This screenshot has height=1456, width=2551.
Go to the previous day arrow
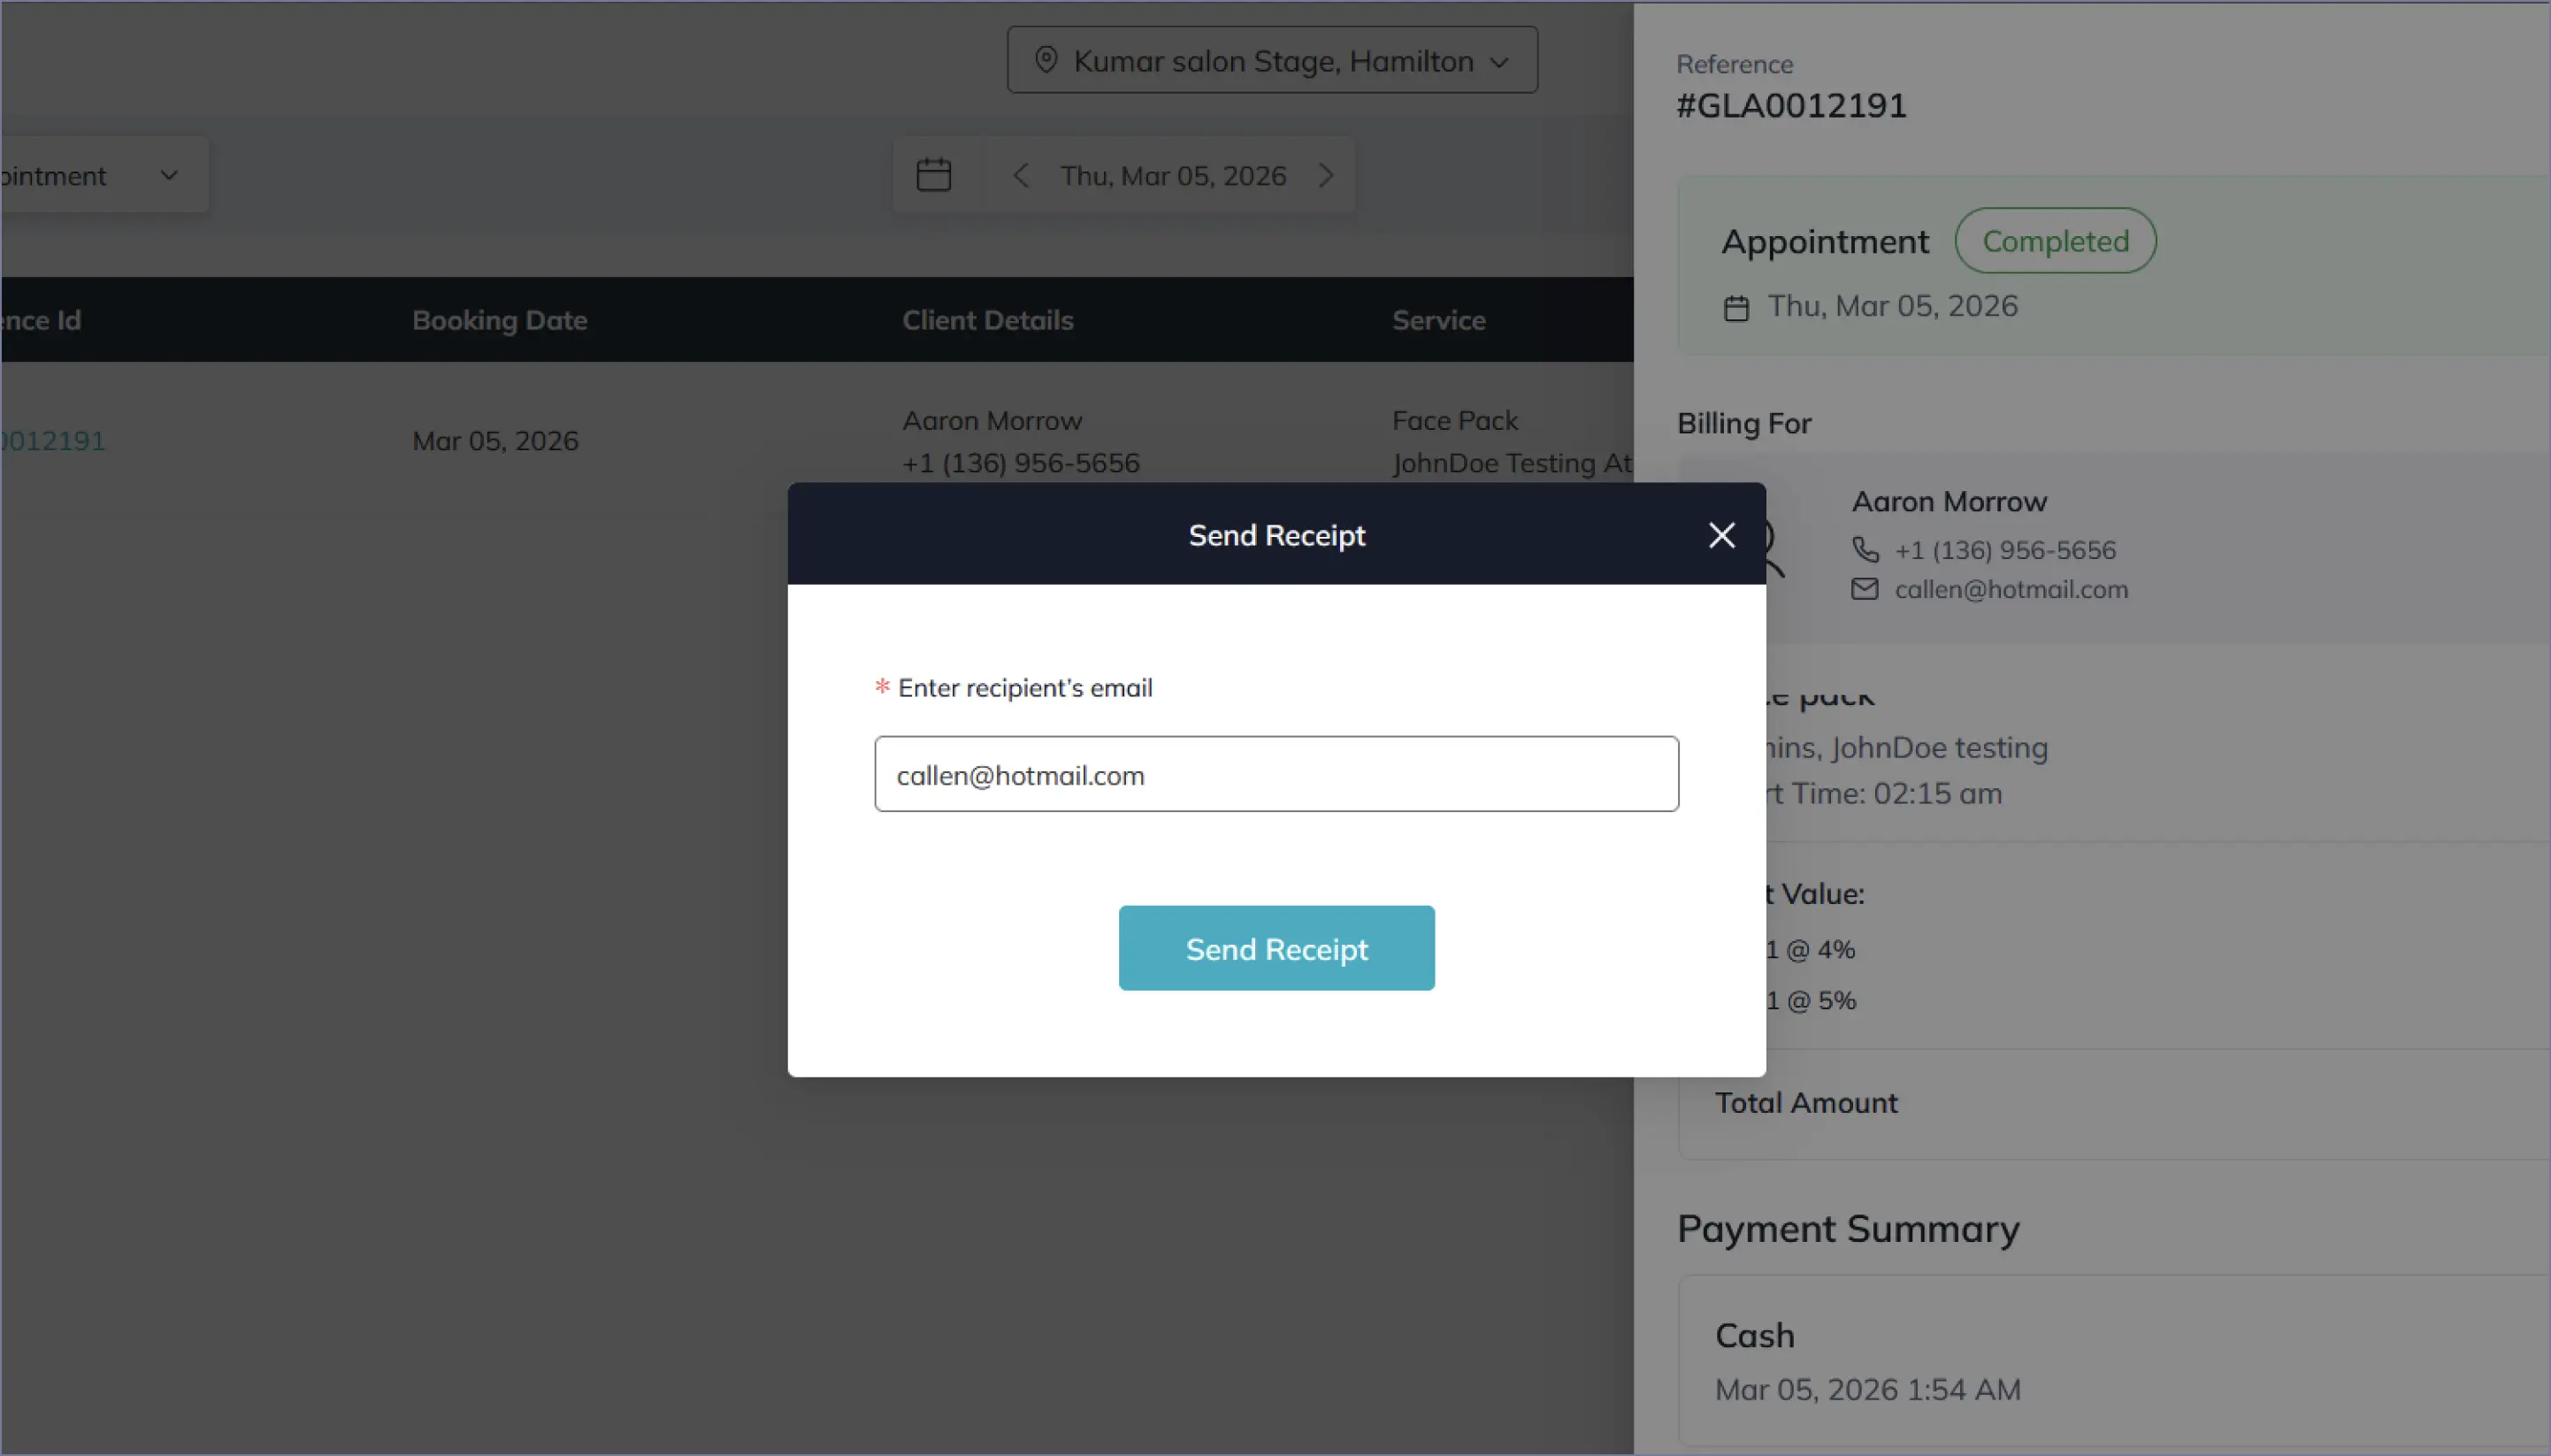coord(1020,176)
